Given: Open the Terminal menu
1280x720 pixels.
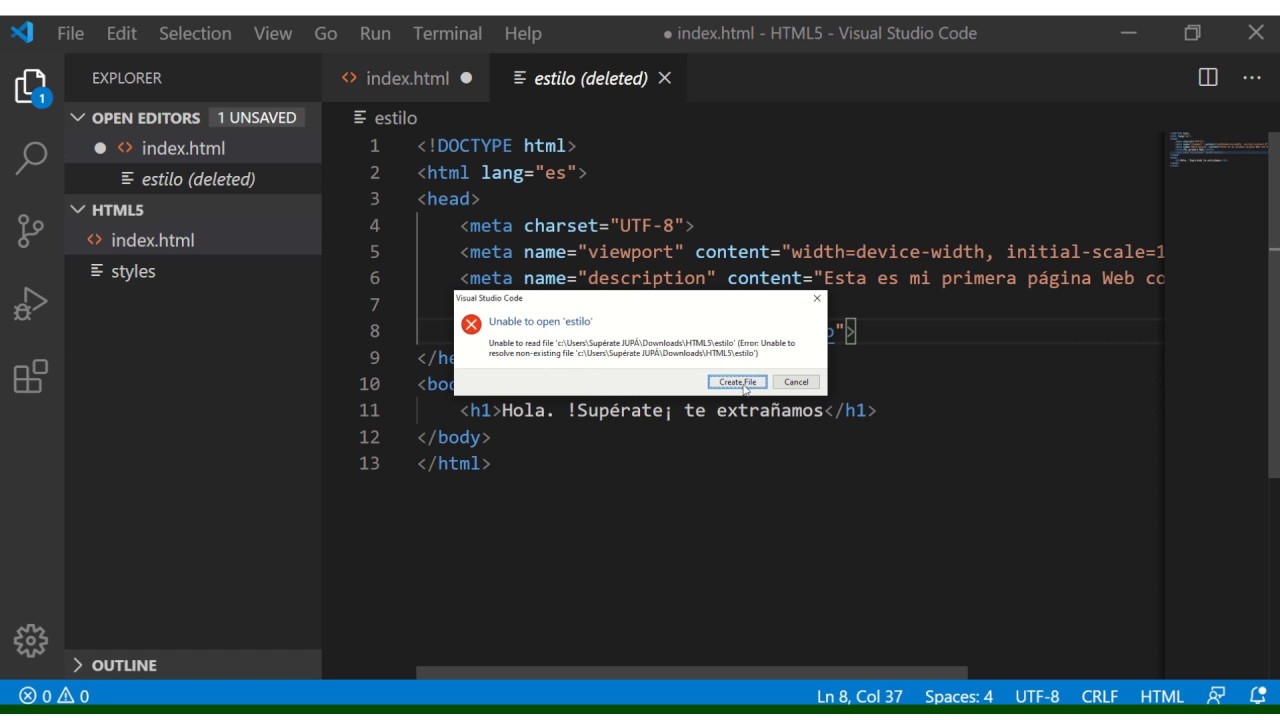Looking at the screenshot, I should tap(447, 33).
